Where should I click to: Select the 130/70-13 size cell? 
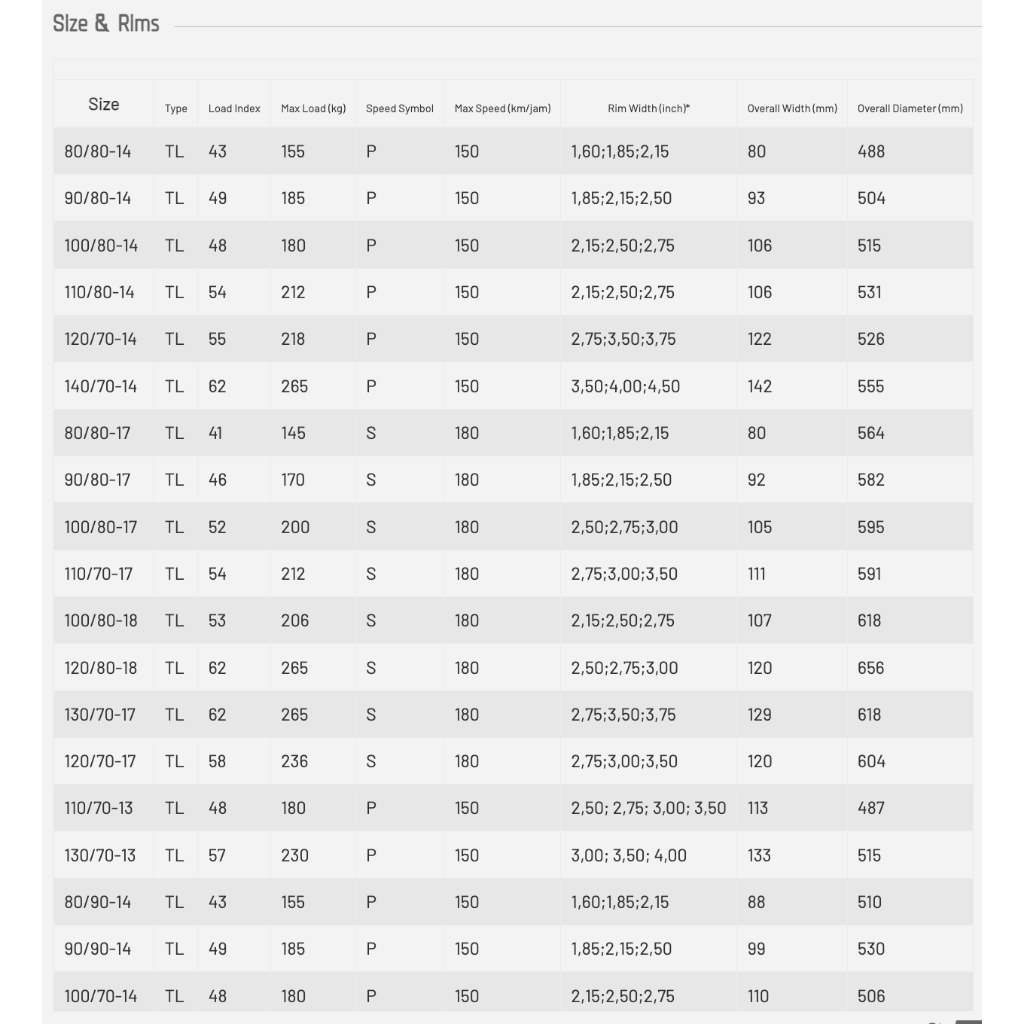click(100, 856)
